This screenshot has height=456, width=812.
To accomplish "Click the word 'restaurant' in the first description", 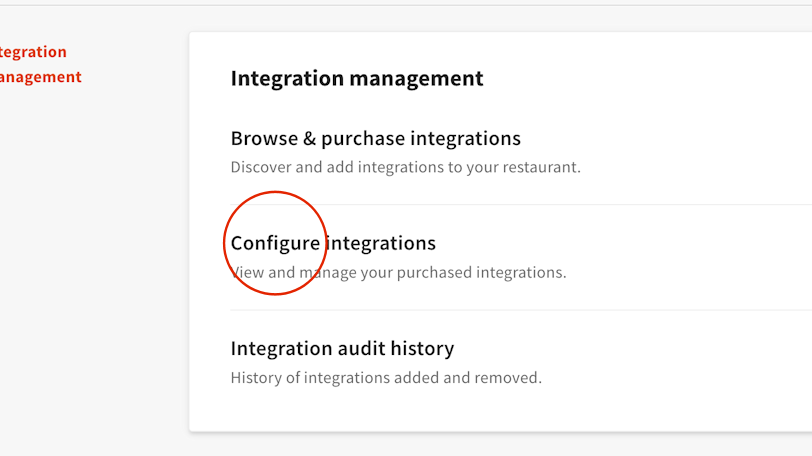I will point(541,167).
